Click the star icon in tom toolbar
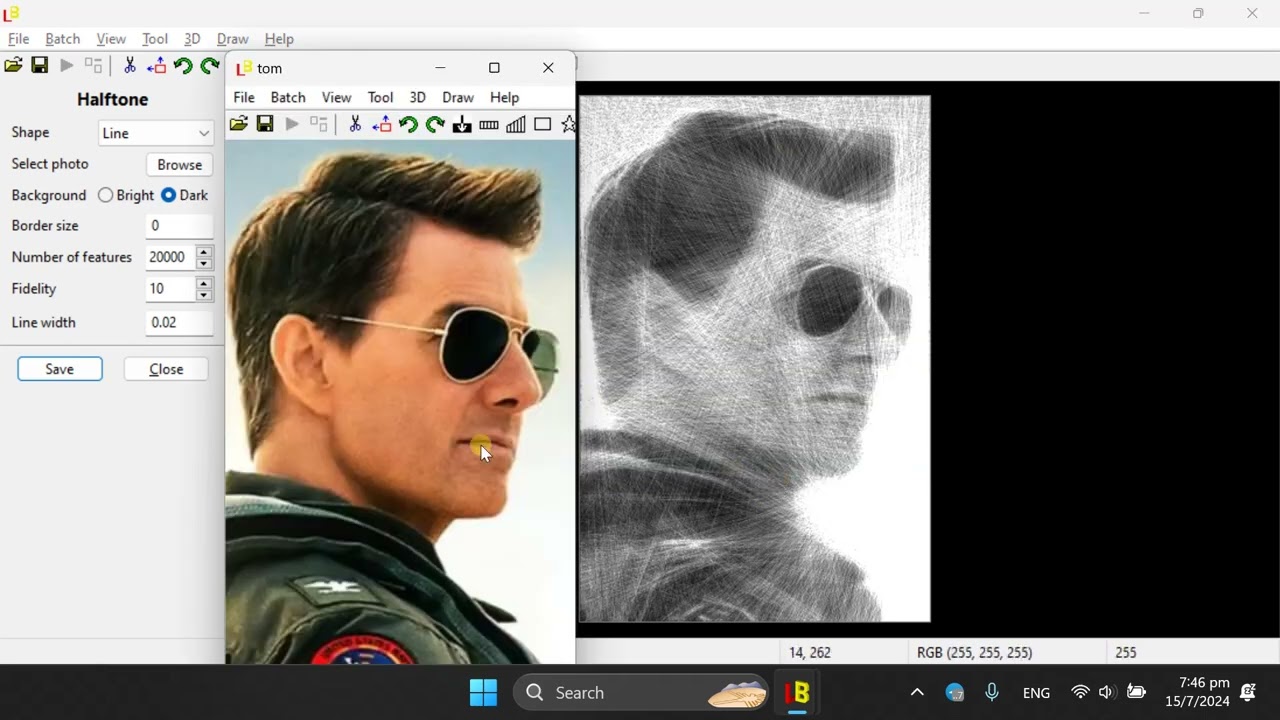 tap(568, 125)
